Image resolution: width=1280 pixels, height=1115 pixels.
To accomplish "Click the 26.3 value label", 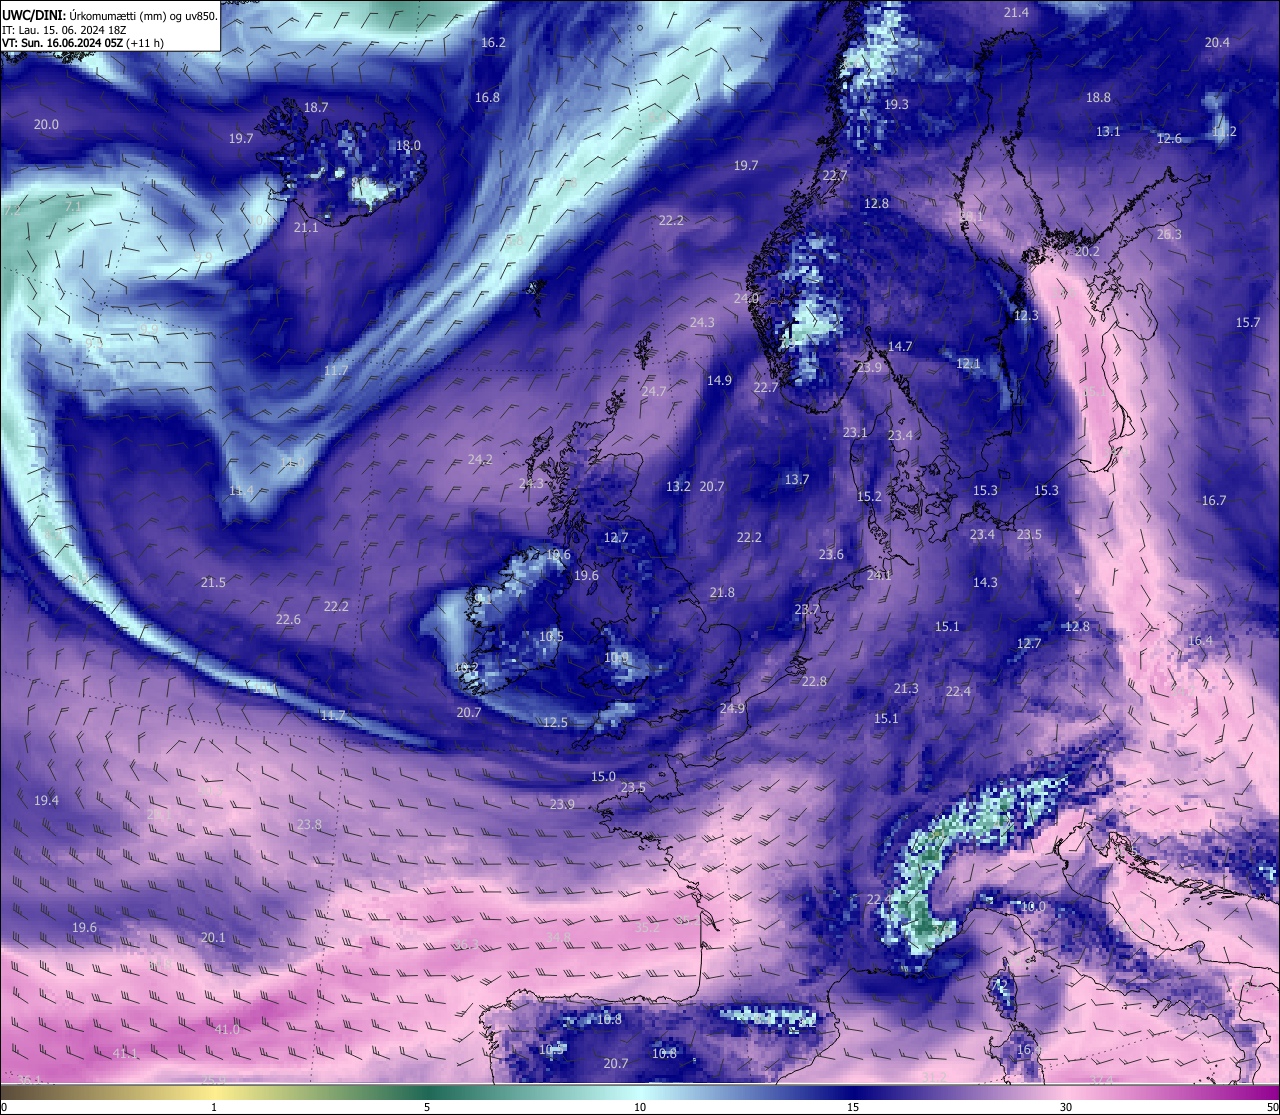I will [1169, 235].
